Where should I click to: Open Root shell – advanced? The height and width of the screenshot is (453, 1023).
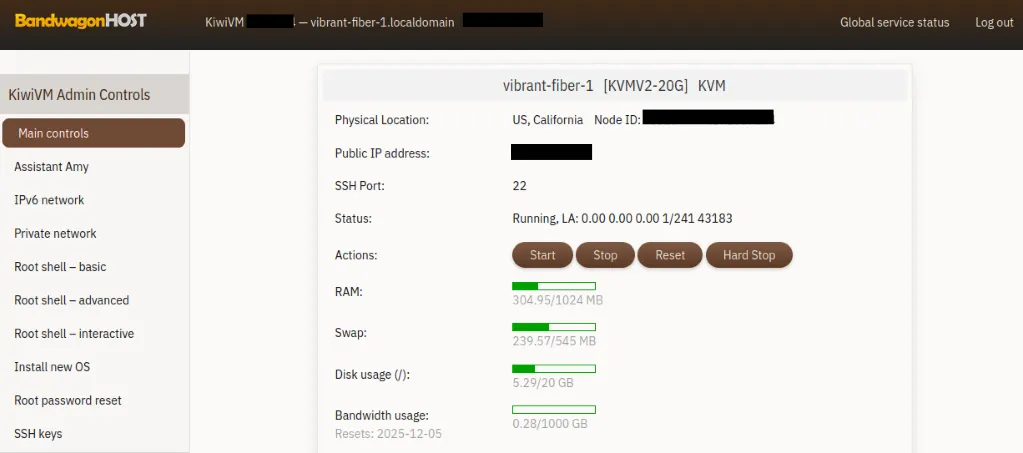(71, 300)
